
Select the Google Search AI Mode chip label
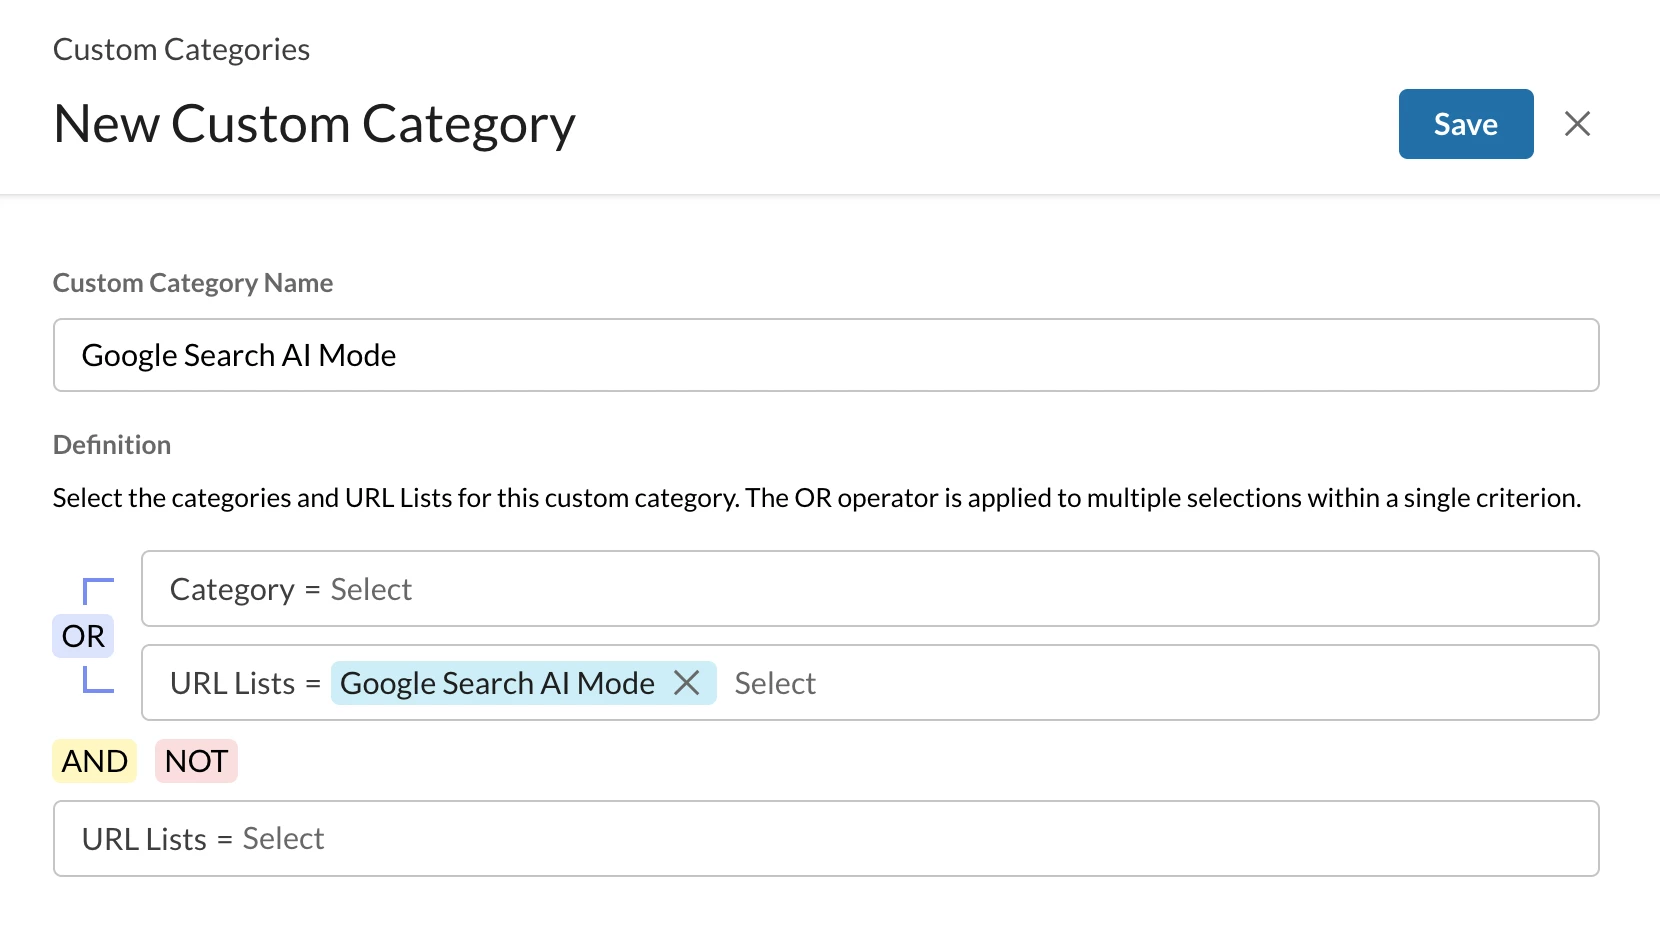tap(497, 683)
